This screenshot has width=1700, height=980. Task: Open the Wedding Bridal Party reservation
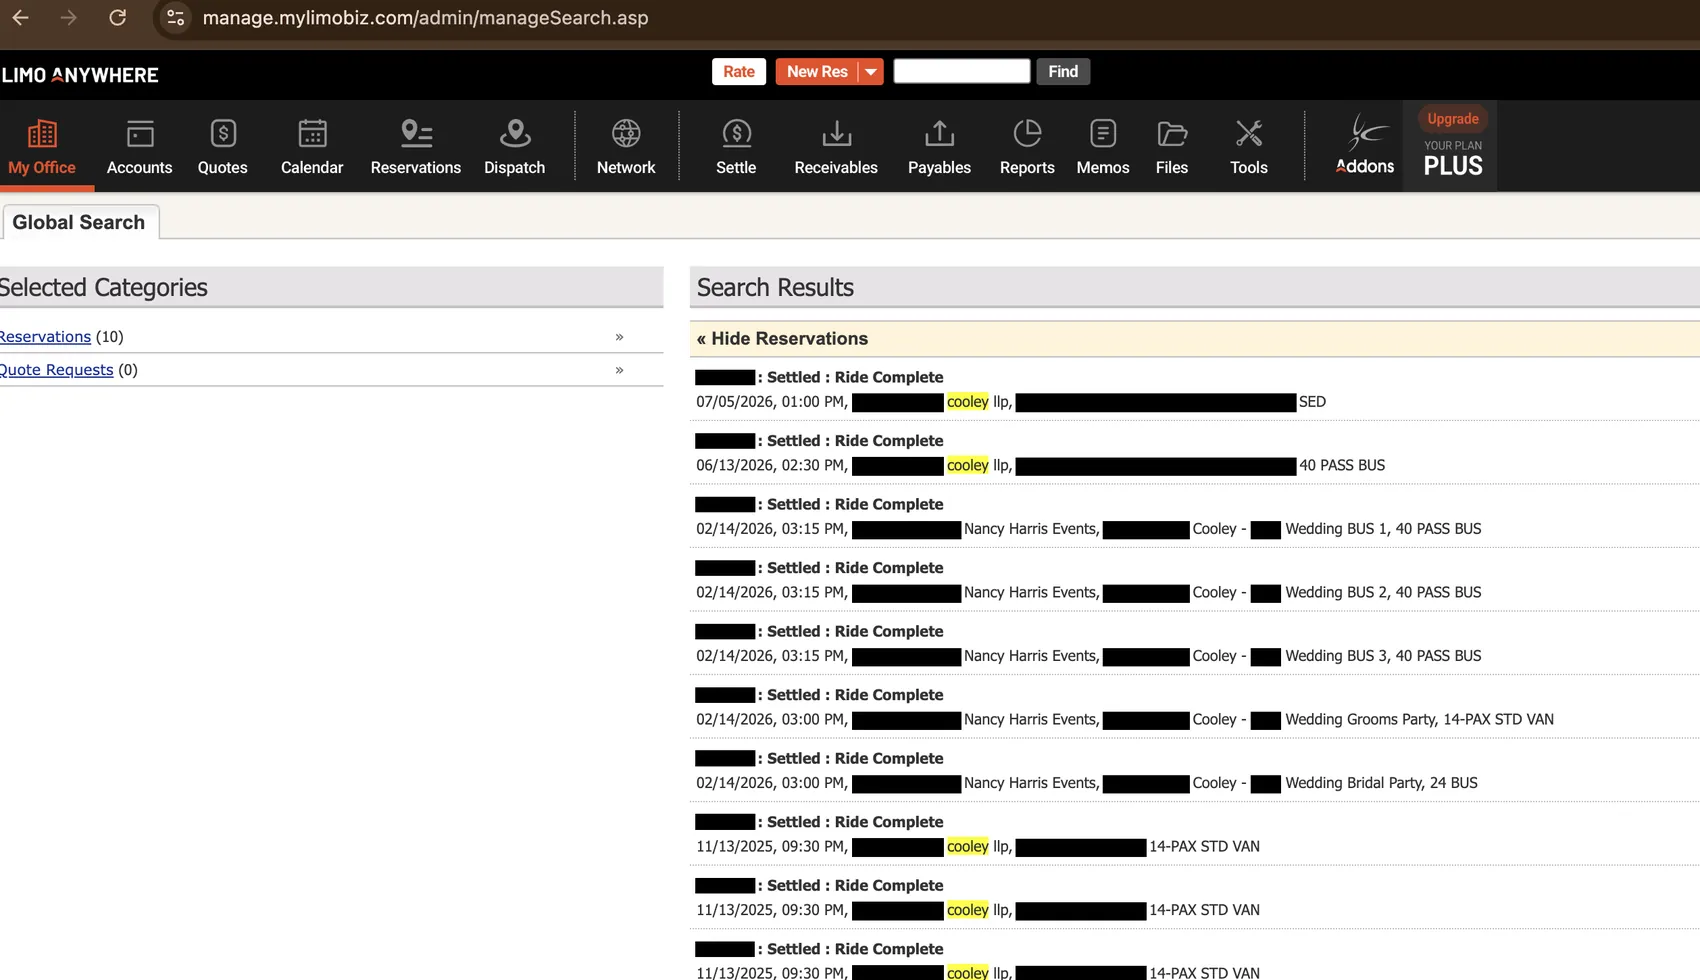[x=1195, y=771]
